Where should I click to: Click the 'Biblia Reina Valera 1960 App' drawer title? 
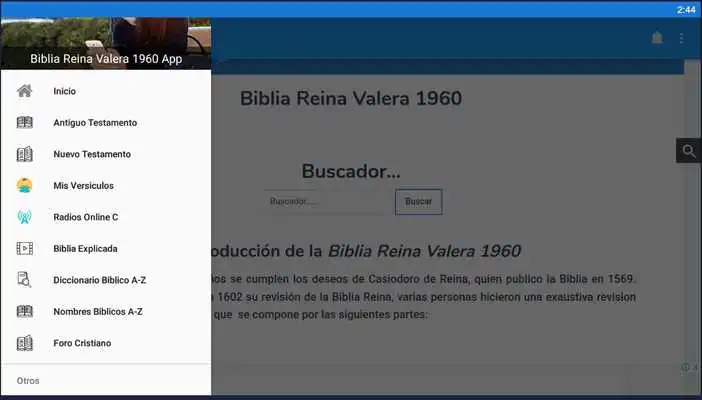point(106,59)
